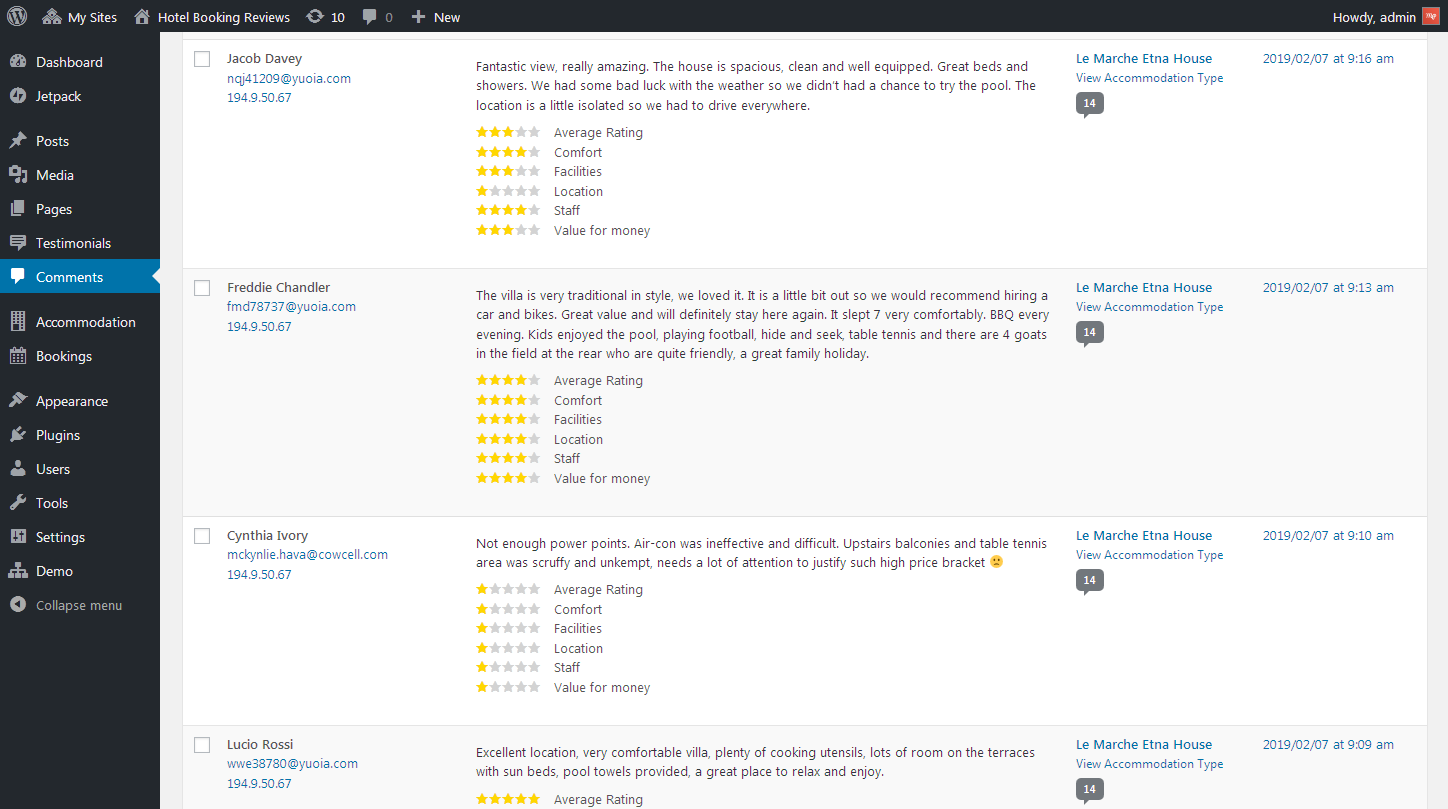Click Howdy, admin account text
1448x809 pixels.
(1374, 17)
